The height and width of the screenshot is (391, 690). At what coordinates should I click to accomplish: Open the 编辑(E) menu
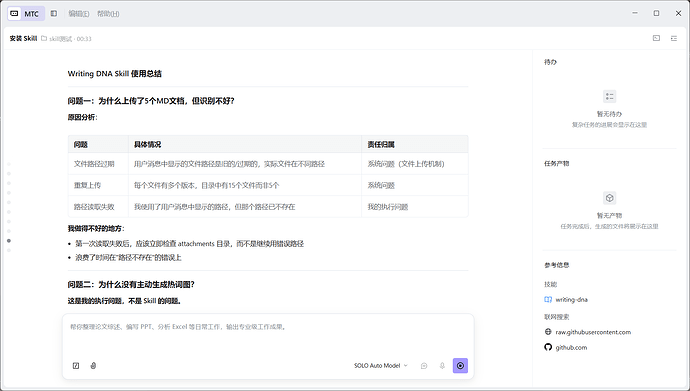click(79, 14)
